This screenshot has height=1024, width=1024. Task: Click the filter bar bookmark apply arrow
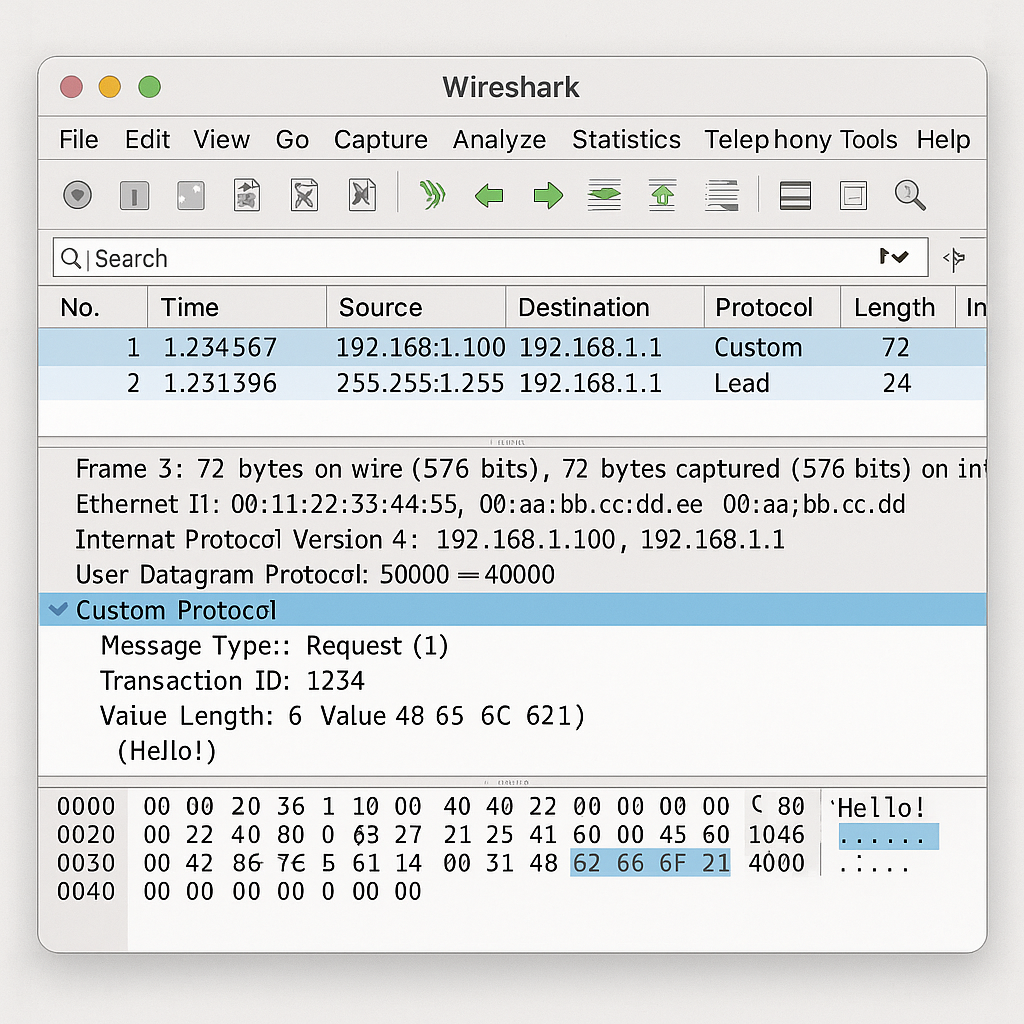(x=894, y=256)
